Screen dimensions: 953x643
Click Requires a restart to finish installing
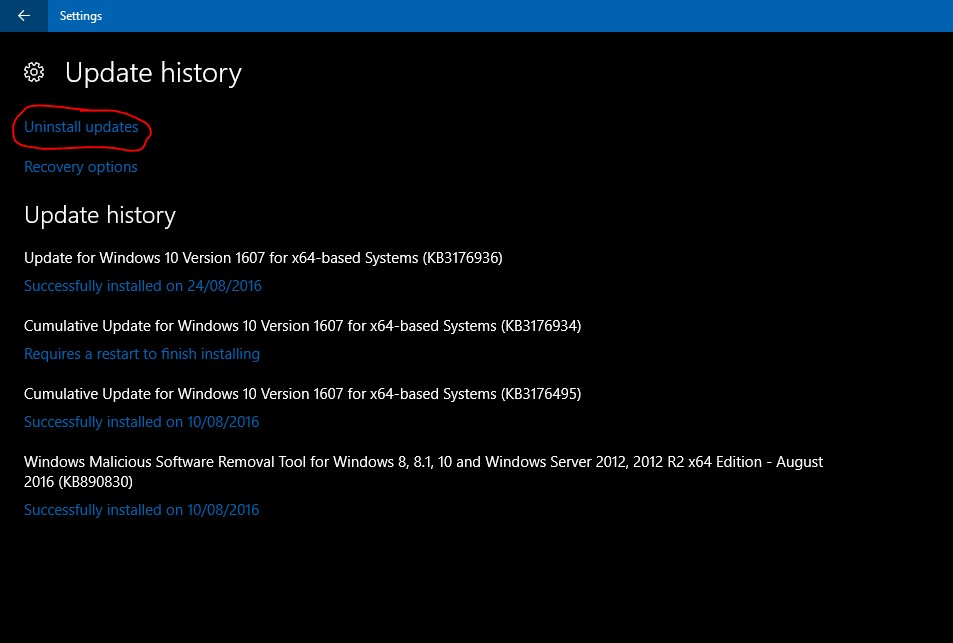[x=142, y=354]
